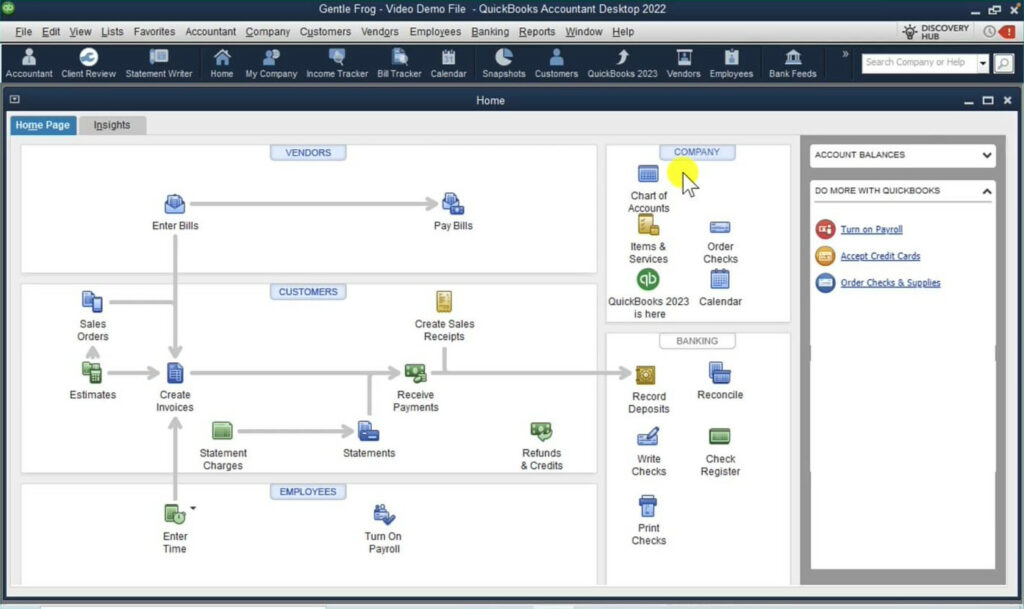Select the Enter Bills icon
The width and height of the screenshot is (1024, 609).
coord(175,202)
